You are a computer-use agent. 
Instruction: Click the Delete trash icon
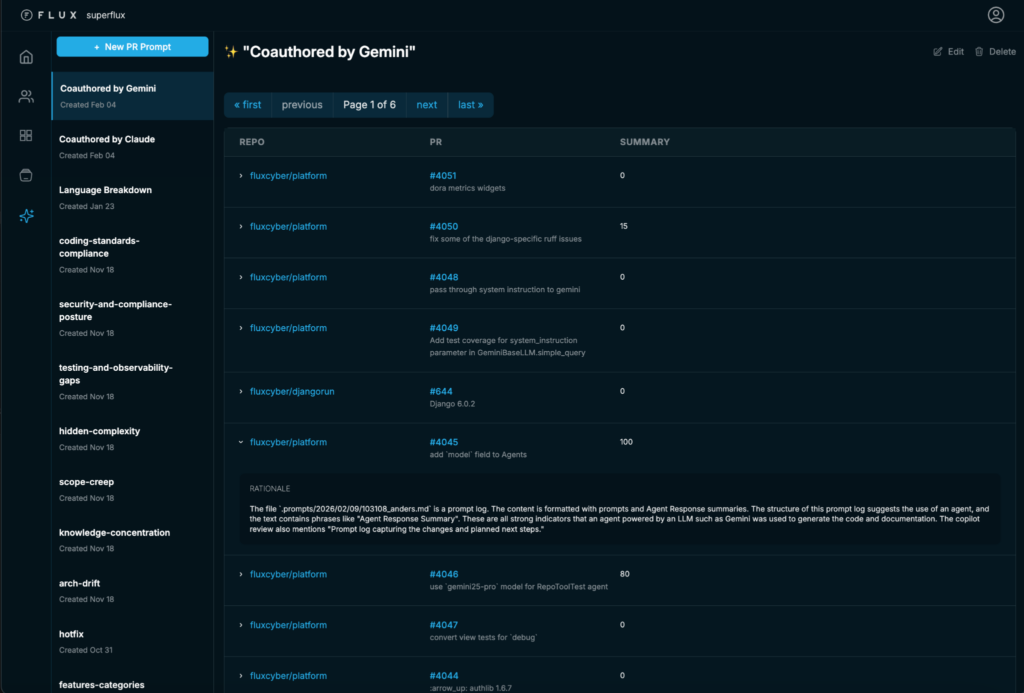[979, 52]
